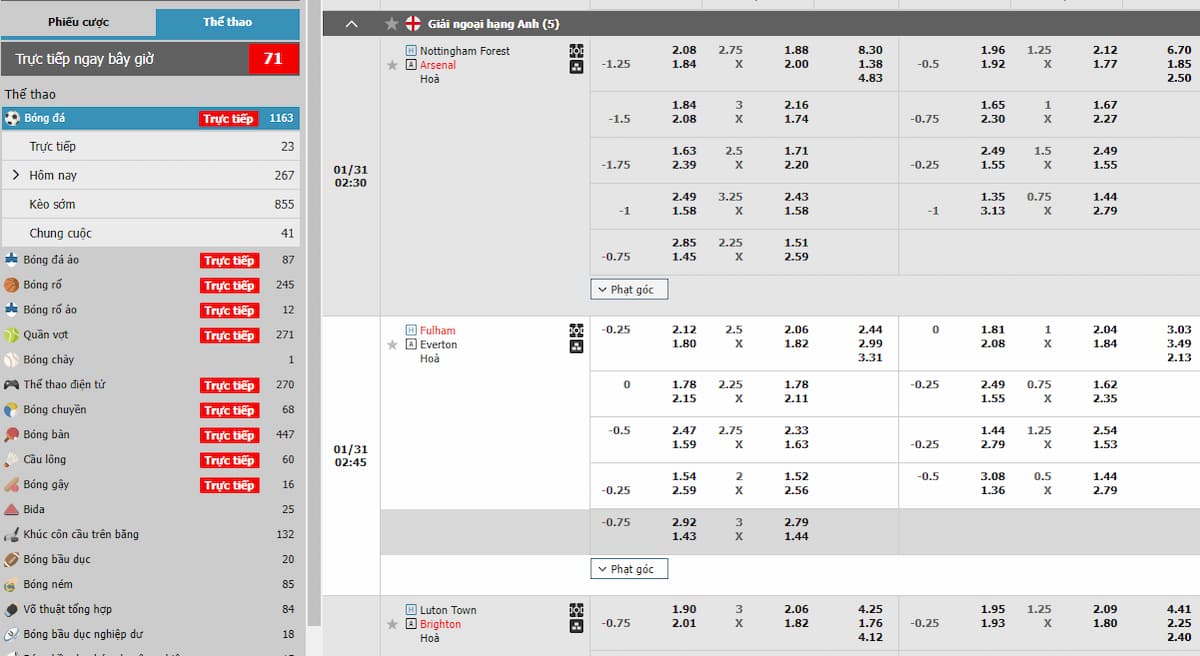The width and height of the screenshot is (1200, 656).
Task: Click the rugby icon for Bóng bầu dục nghiệp dư
Action: (12, 635)
